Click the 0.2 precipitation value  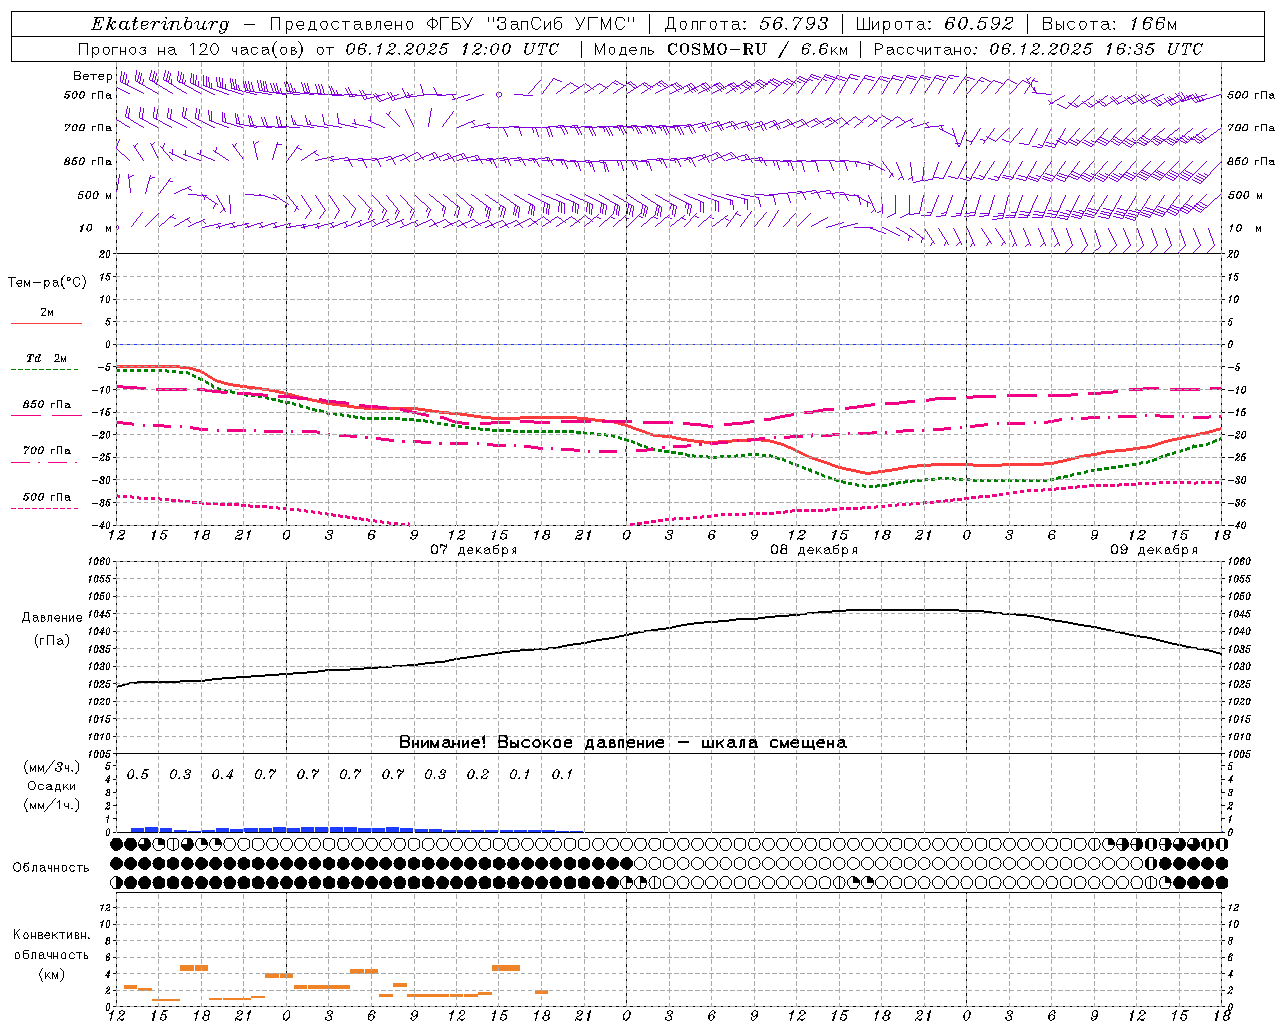point(478,774)
